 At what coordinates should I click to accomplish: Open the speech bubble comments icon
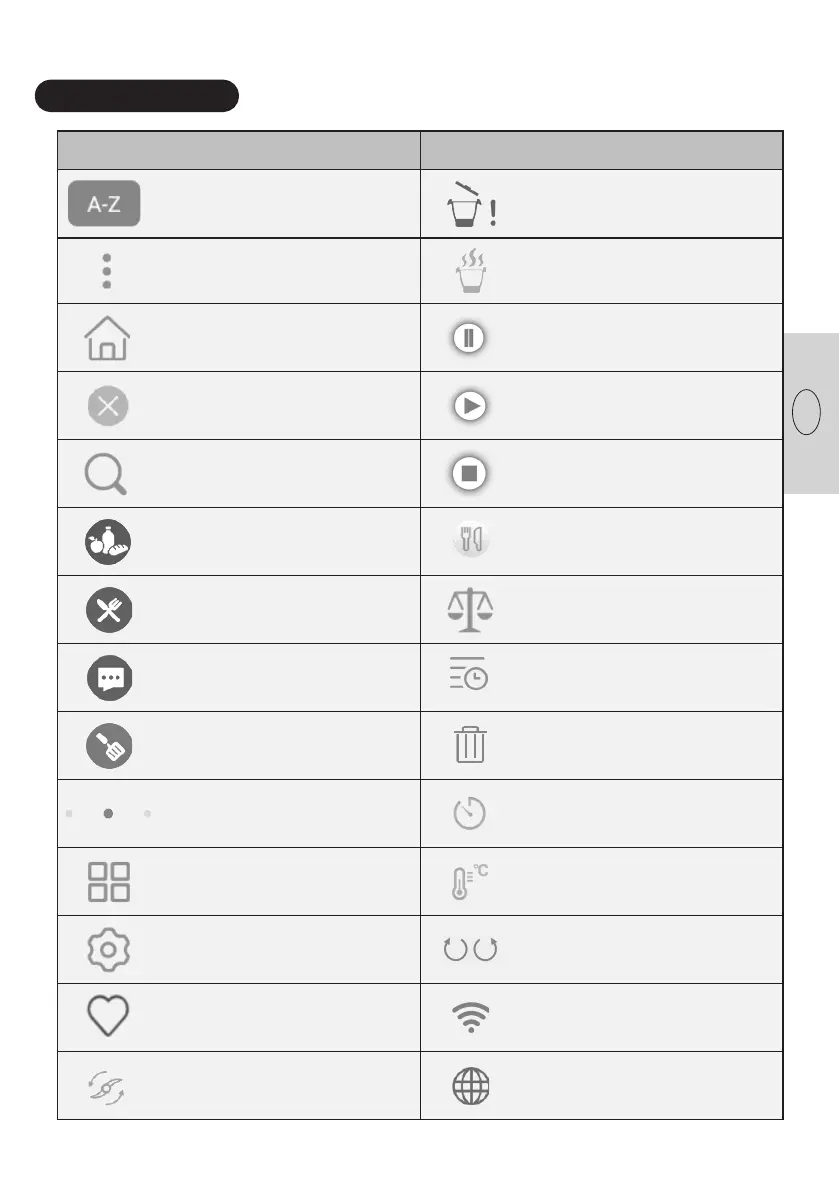pyautogui.click(x=108, y=678)
